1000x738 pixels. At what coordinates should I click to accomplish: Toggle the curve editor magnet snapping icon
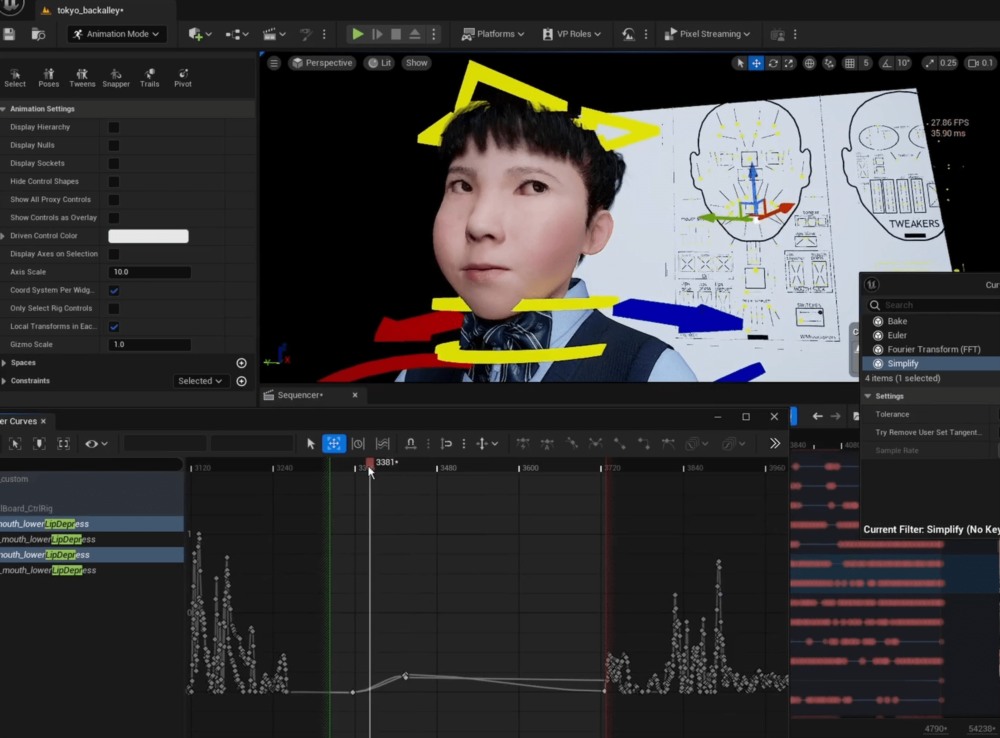tap(411, 443)
